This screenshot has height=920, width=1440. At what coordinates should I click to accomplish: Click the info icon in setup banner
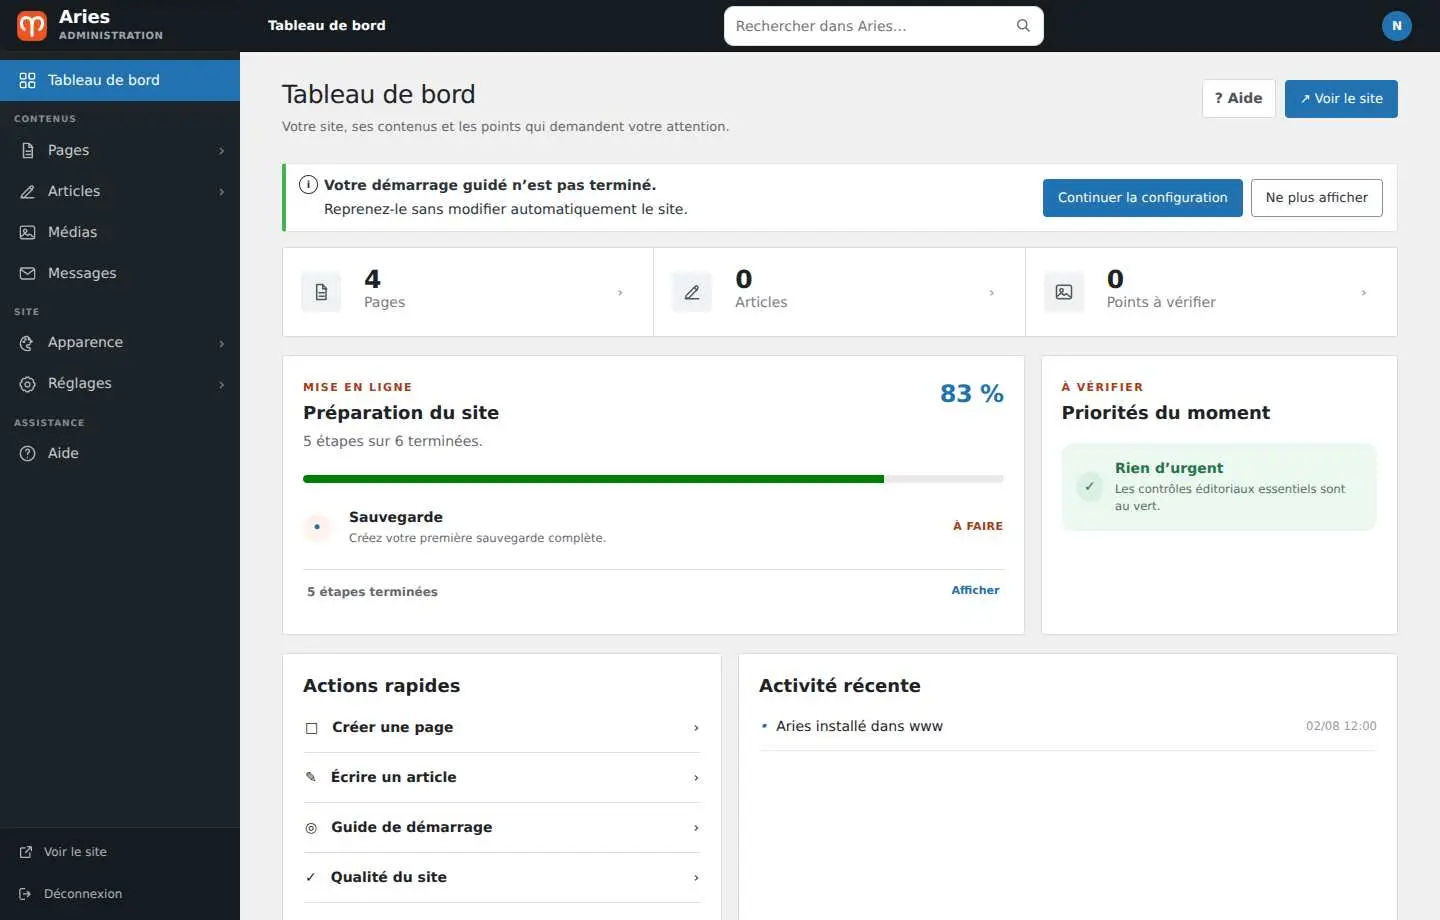(308, 184)
